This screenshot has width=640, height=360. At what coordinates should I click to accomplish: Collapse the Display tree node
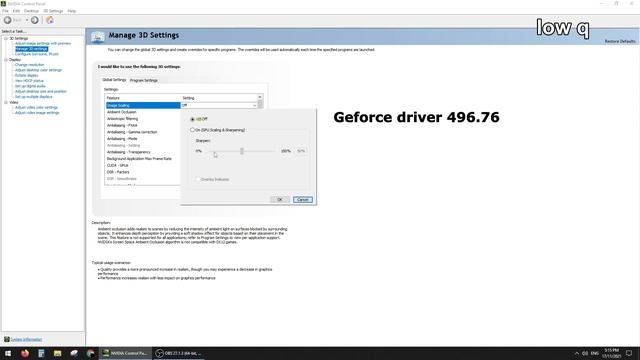[x=6, y=60]
